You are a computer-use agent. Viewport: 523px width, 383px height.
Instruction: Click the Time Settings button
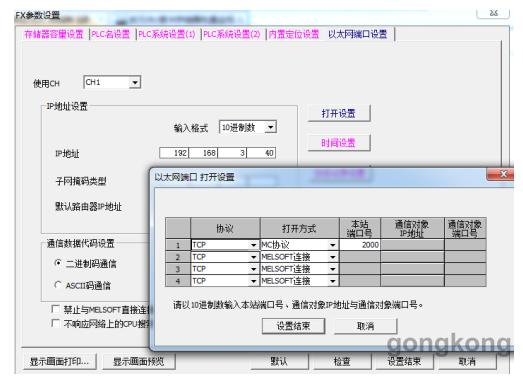339,143
